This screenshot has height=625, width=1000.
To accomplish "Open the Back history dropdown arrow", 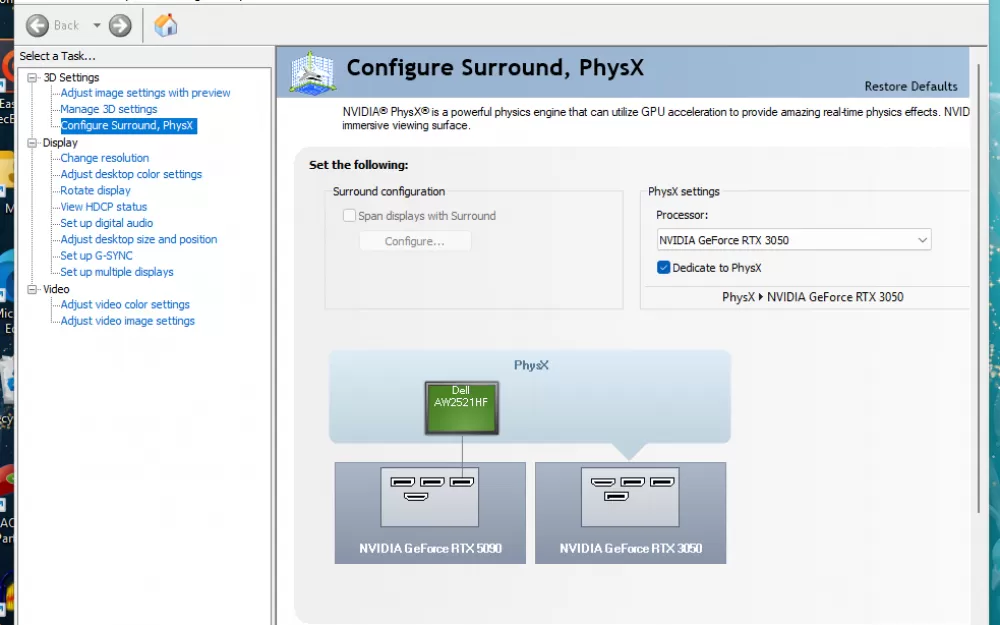I will (97, 26).
